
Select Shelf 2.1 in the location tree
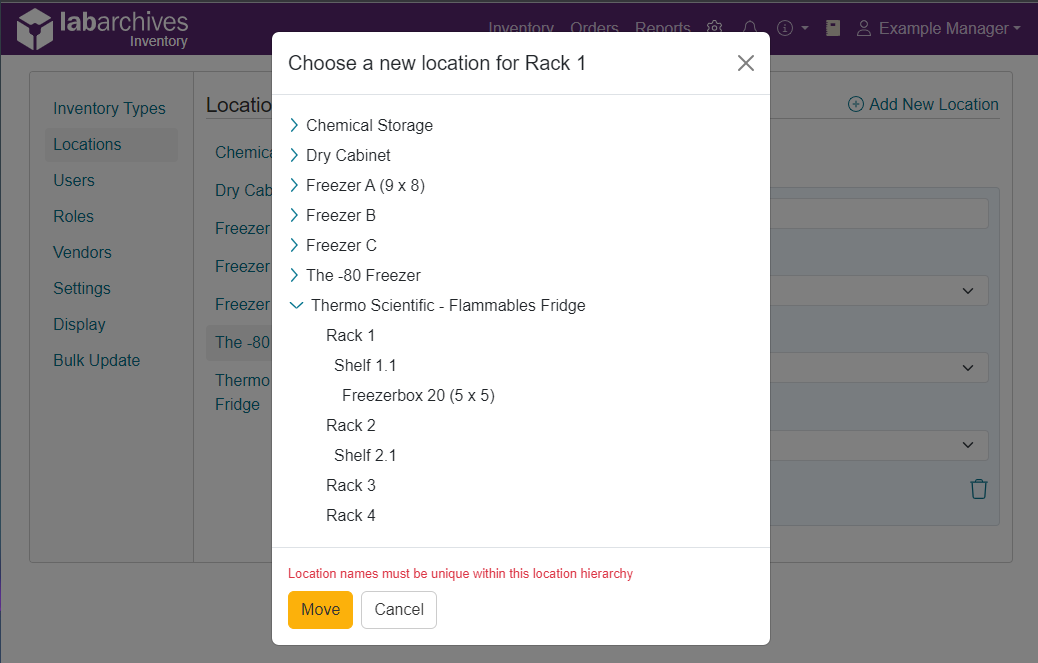(365, 455)
